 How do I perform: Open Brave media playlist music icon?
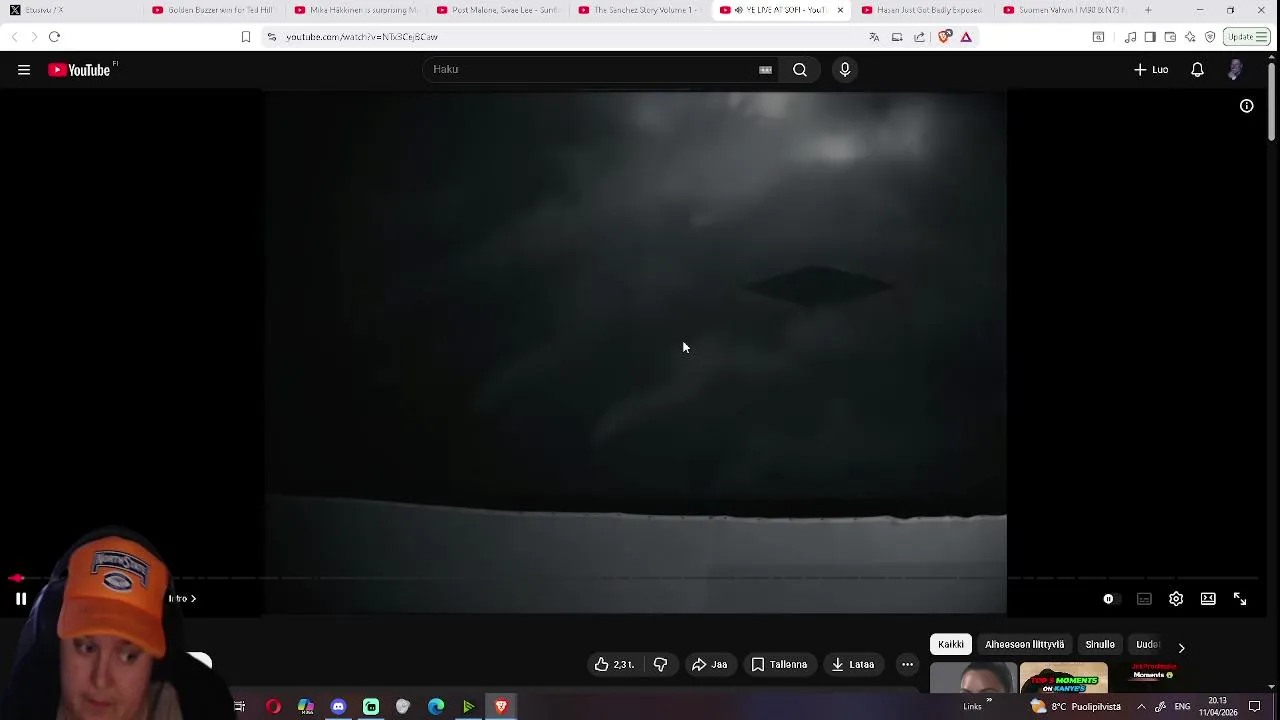tap(1130, 37)
